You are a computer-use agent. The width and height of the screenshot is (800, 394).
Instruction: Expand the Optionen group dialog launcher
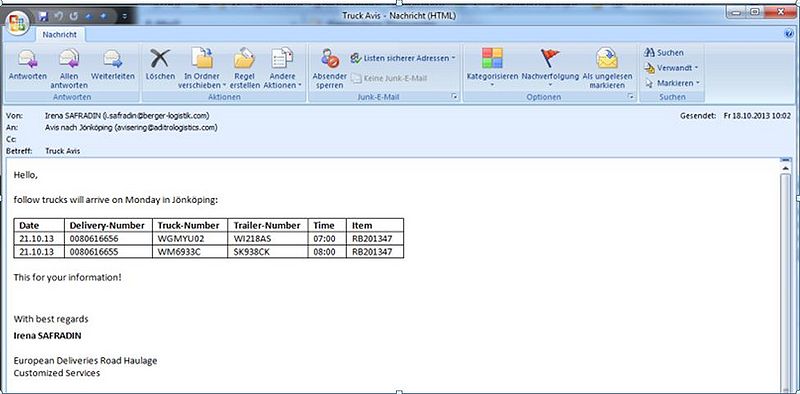tap(631, 96)
